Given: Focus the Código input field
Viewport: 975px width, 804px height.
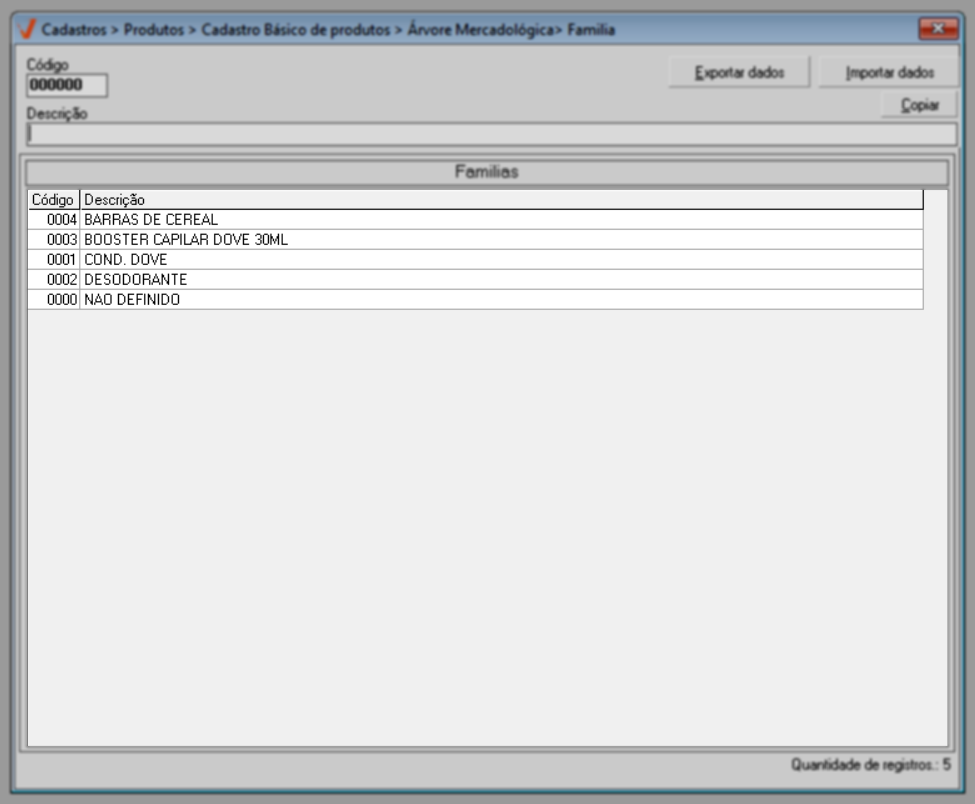Looking at the screenshot, I should click(x=67, y=85).
